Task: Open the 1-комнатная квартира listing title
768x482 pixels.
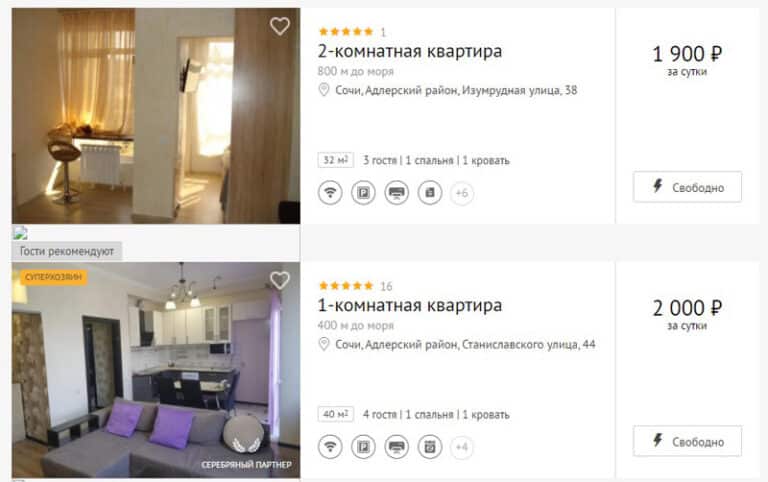Action: 410,305
